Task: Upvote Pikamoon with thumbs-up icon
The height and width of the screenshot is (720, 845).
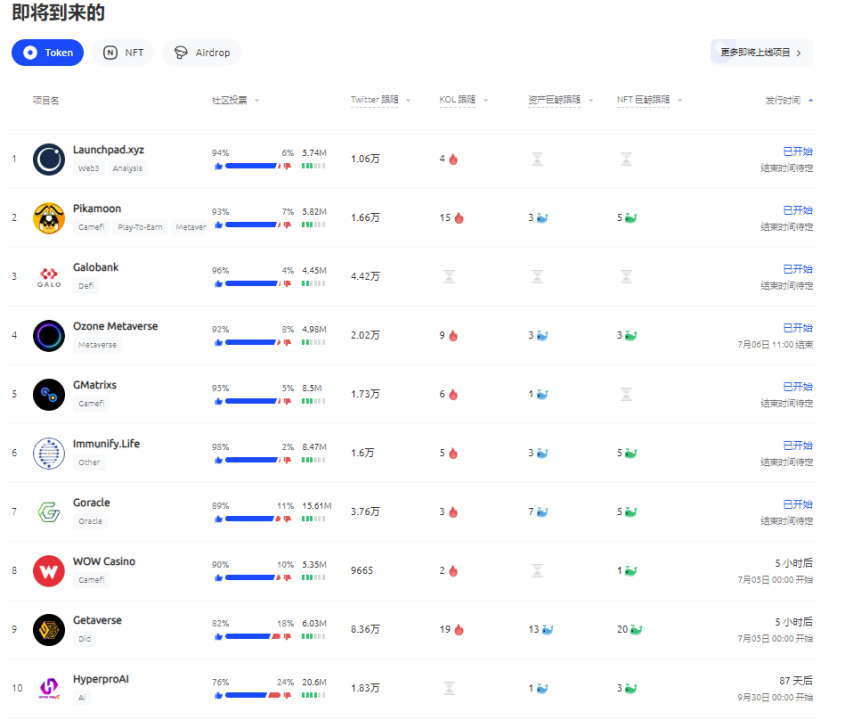Action: tap(218, 225)
